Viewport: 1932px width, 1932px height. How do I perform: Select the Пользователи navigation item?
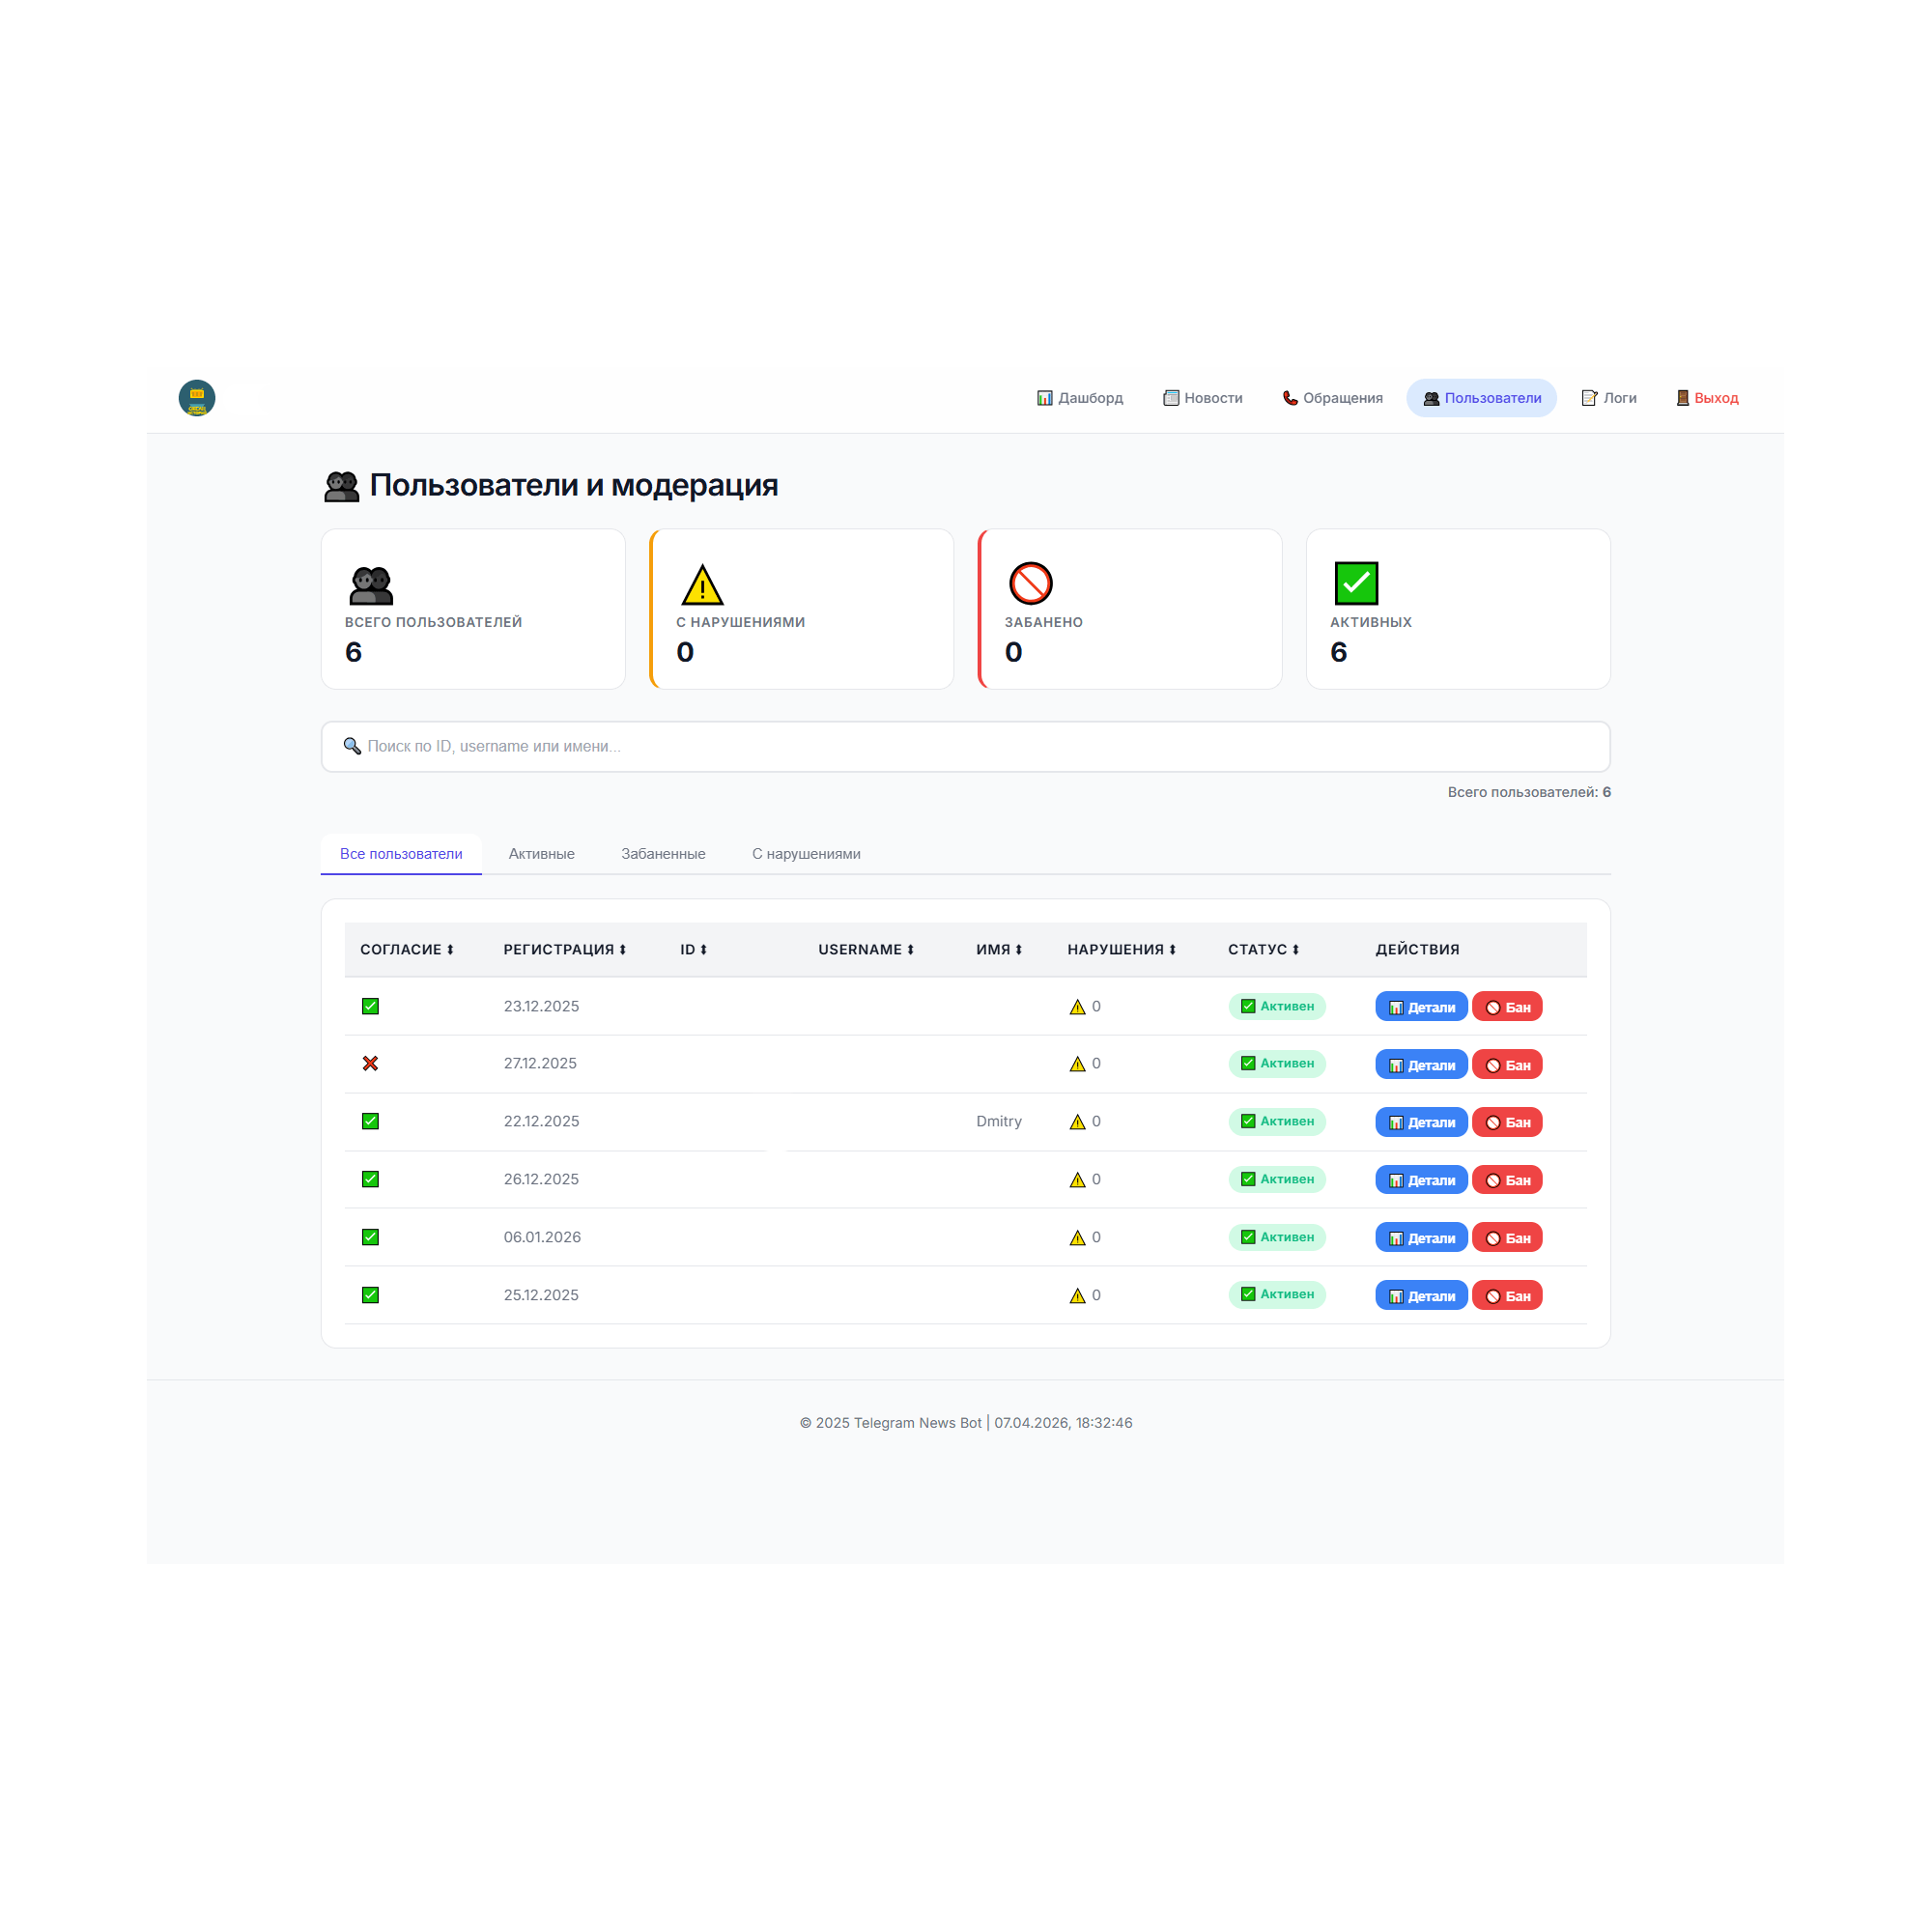pyautogui.click(x=1481, y=398)
